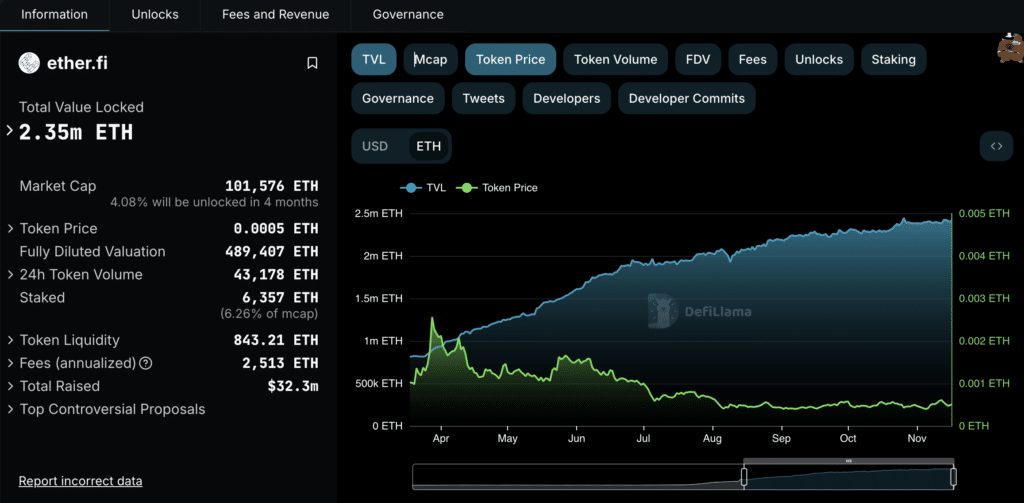This screenshot has height=503, width=1024.
Task: Click the llama avatar in the corner
Action: pyautogui.click(x=1009, y=48)
